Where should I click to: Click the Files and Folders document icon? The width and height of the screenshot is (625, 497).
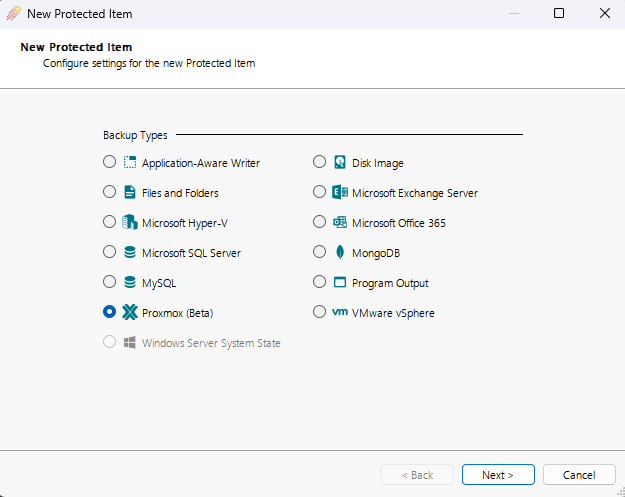(129, 192)
